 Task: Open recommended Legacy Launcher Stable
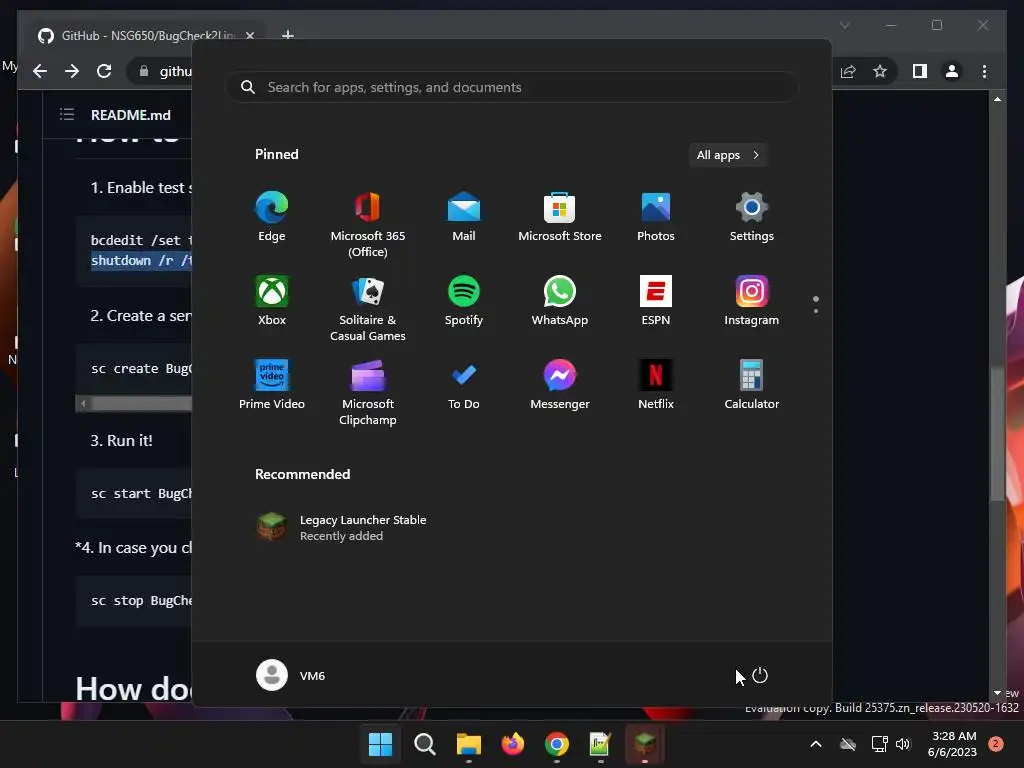(x=341, y=528)
